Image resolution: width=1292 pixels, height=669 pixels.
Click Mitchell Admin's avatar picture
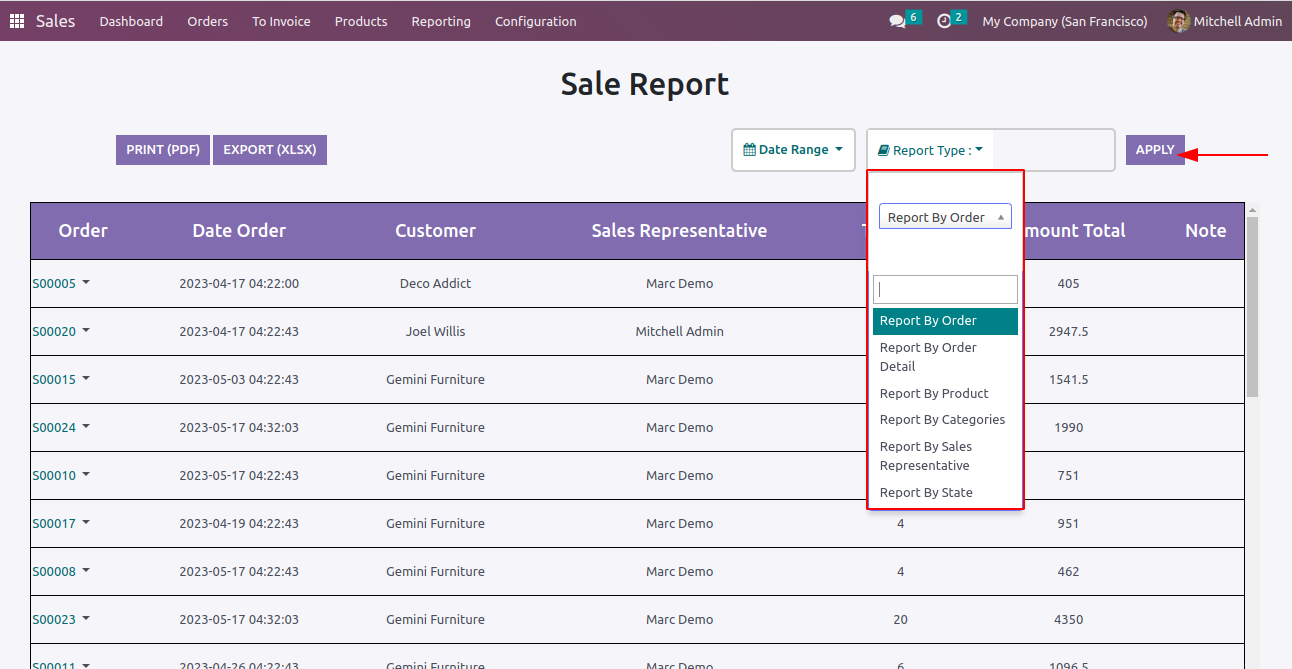coord(1179,21)
